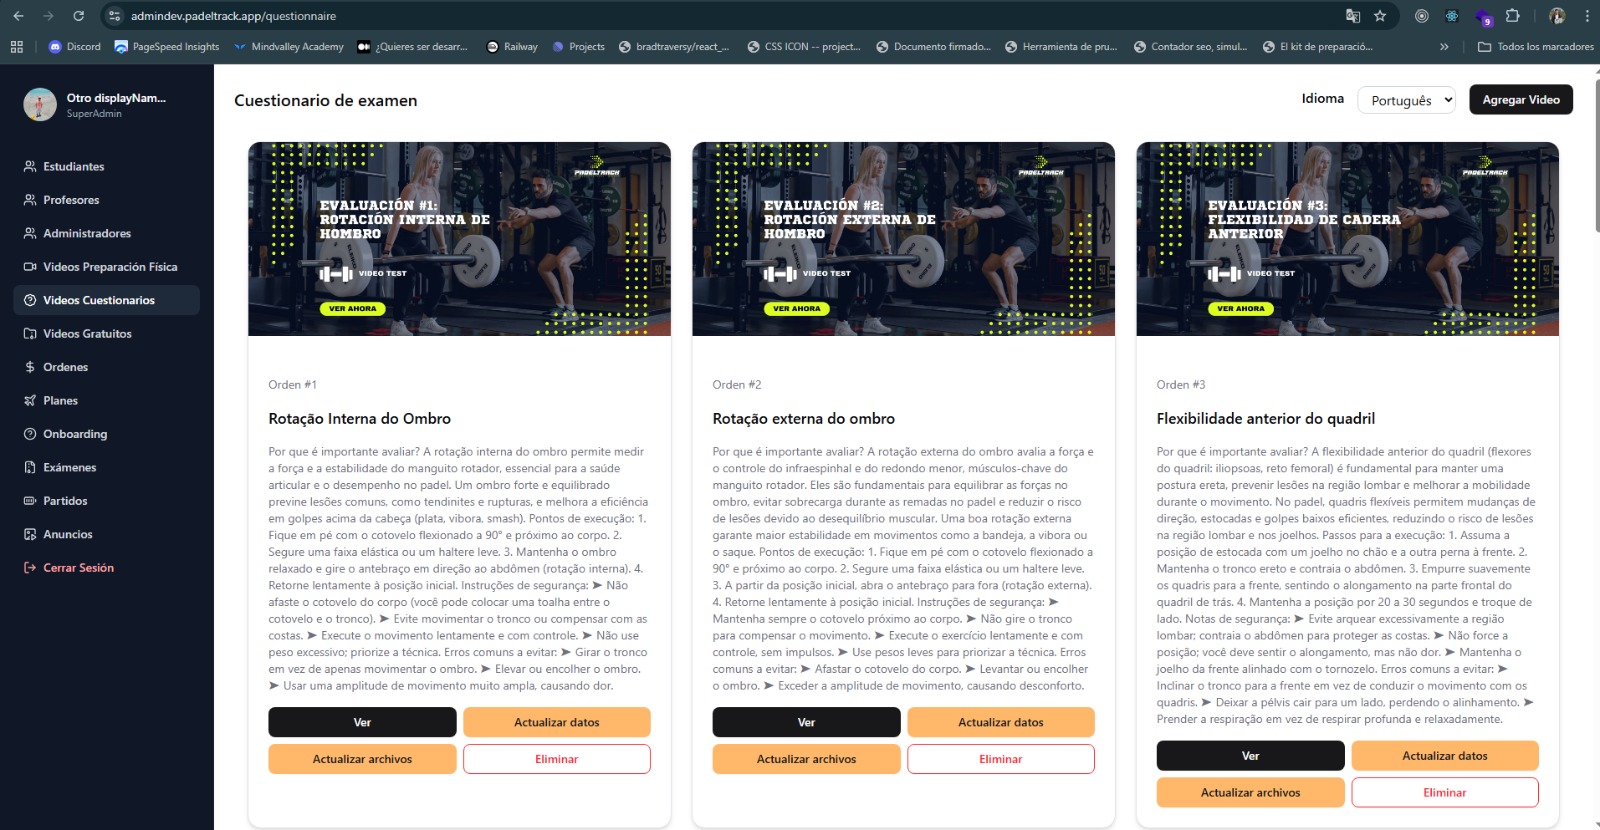Click Eliminar on the Rotação Interna do Ombro card

[557, 759]
